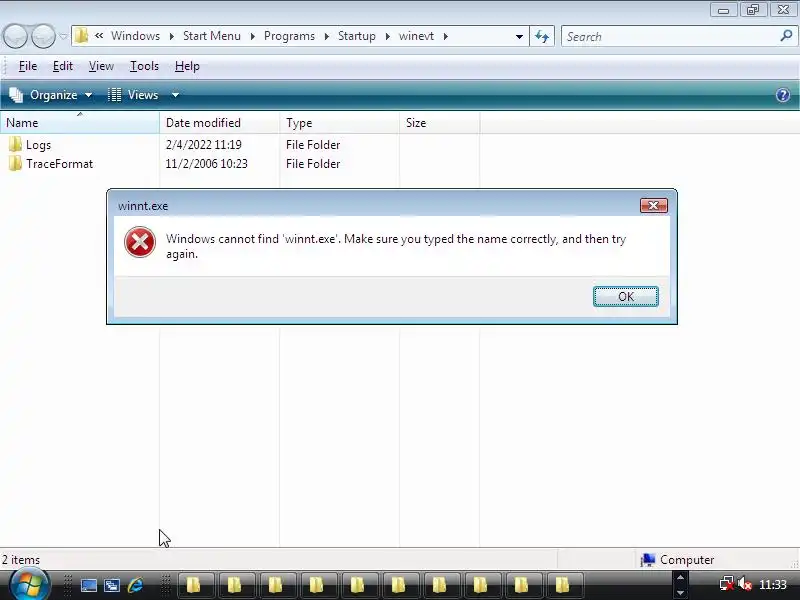Sort by the Size column header
Screen dimensions: 800x600
pyautogui.click(x=439, y=123)
